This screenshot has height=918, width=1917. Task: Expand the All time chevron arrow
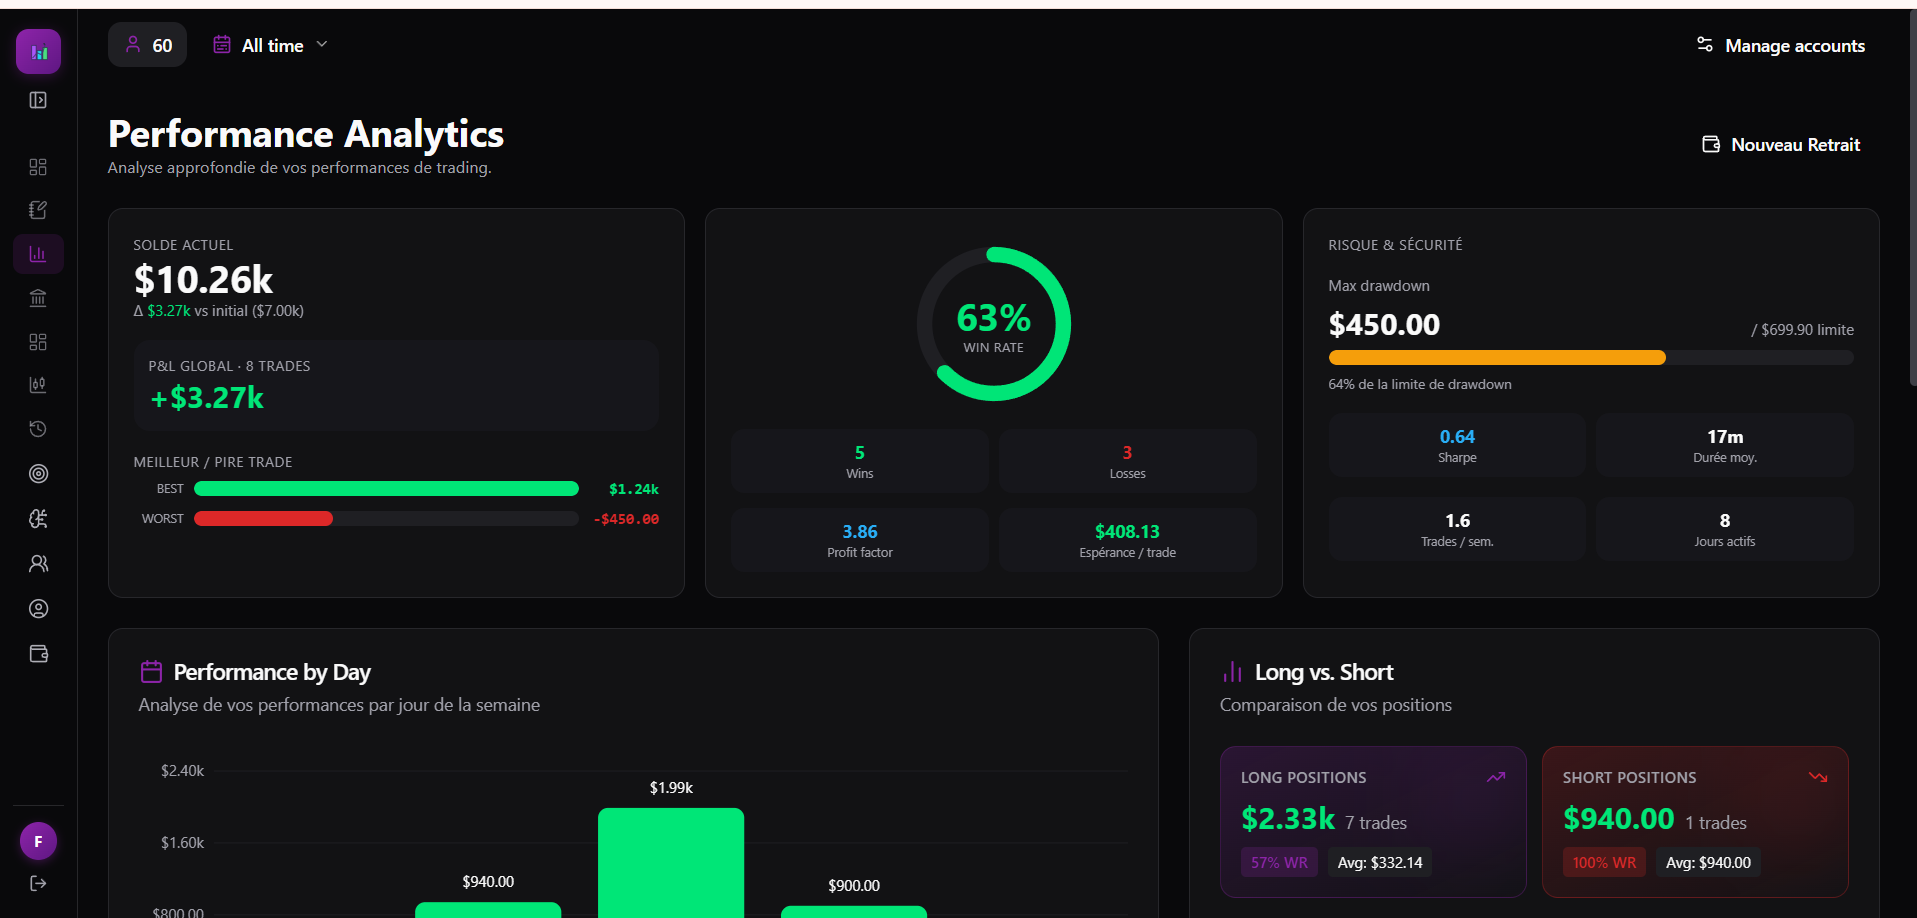pos(322,44)
